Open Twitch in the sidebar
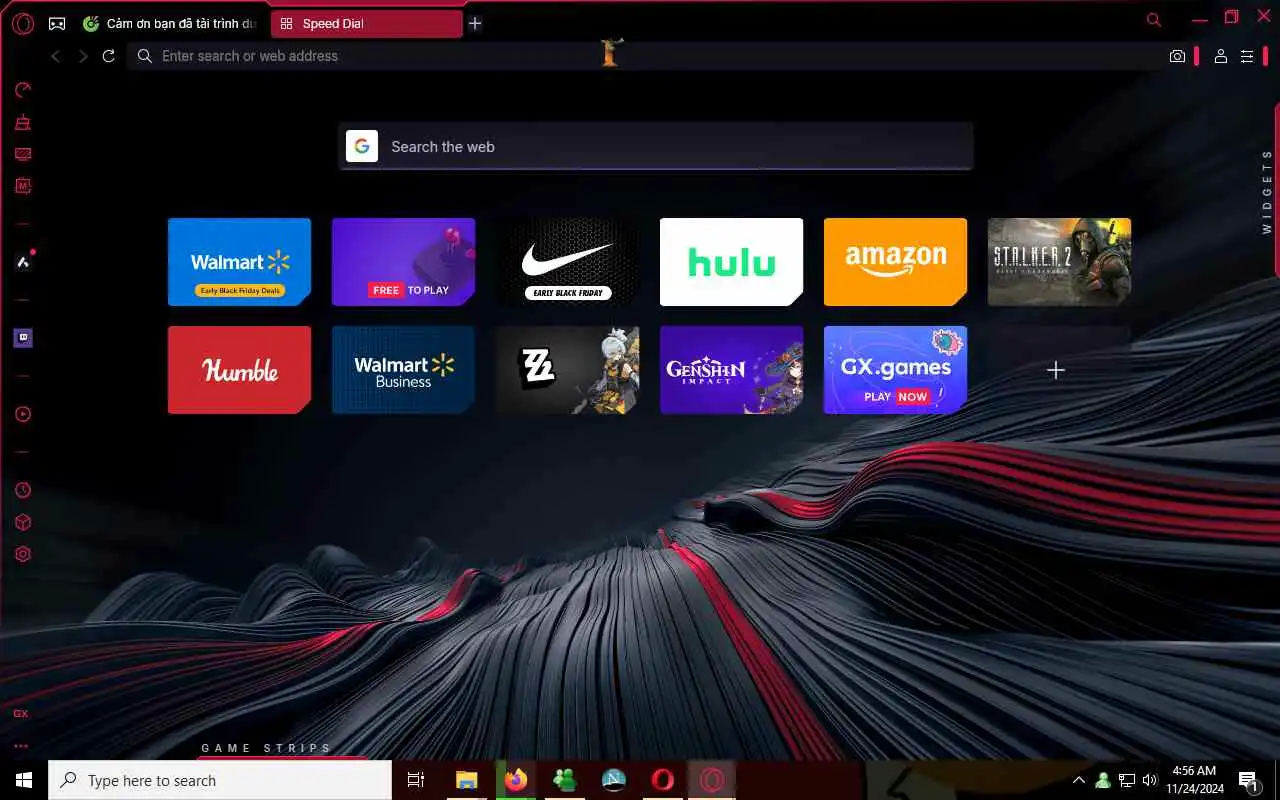 pyautogui.click(x=23, y=338)
